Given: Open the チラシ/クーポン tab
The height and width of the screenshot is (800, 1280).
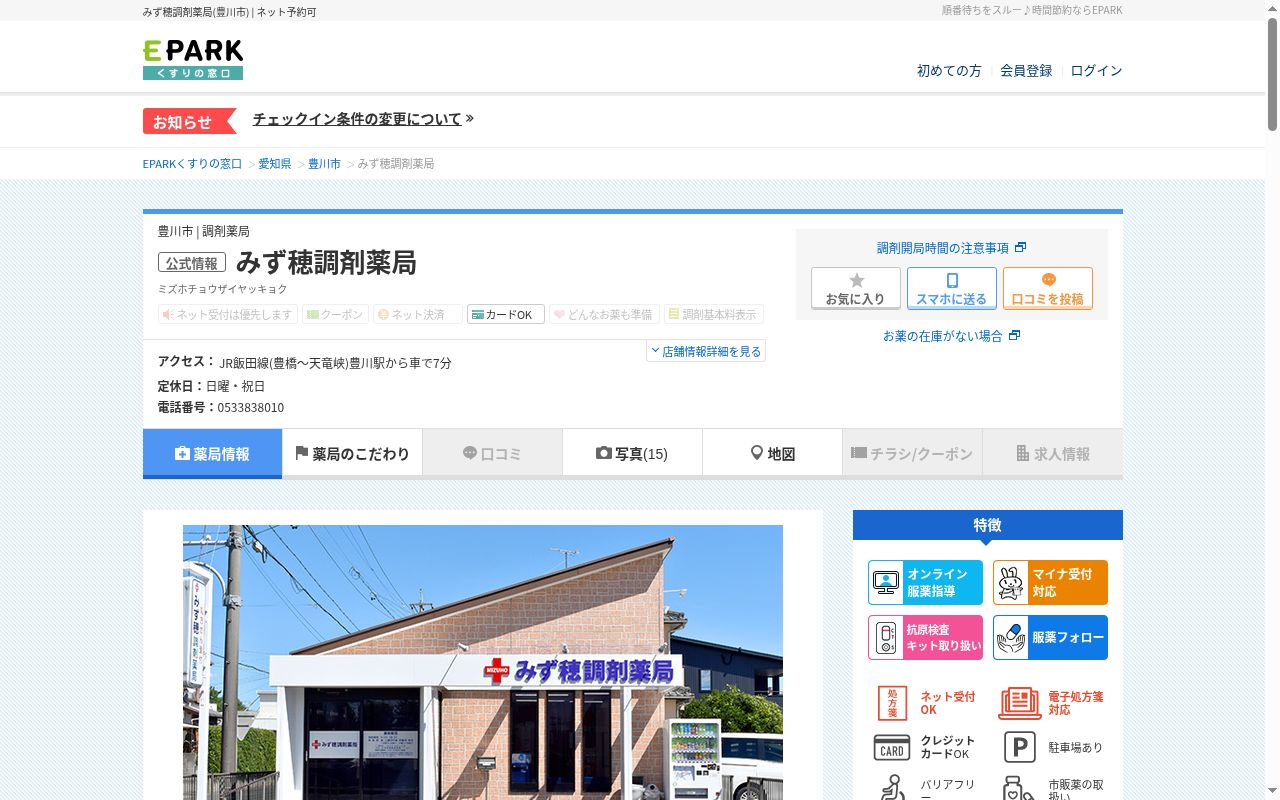Looking at the screenshot, I should pyautogui.click(x=912, y=453).
